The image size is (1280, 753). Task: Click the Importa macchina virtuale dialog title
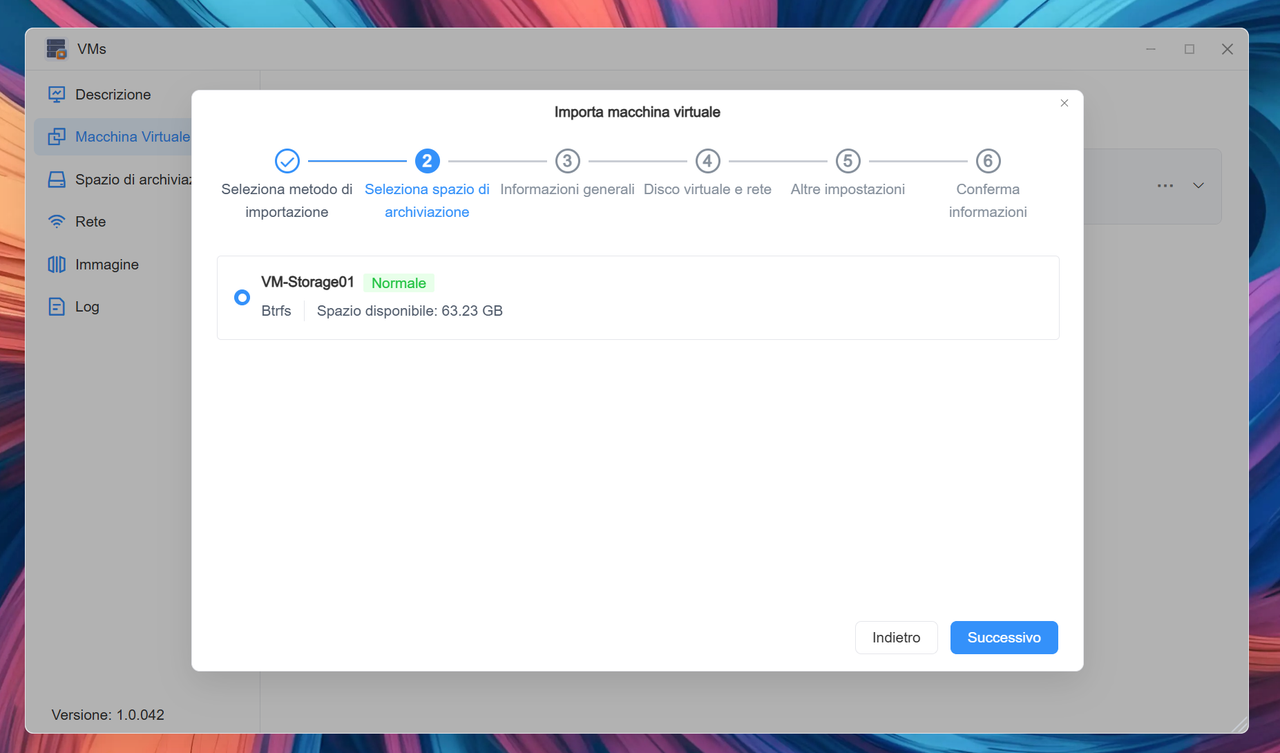(637, 112)
